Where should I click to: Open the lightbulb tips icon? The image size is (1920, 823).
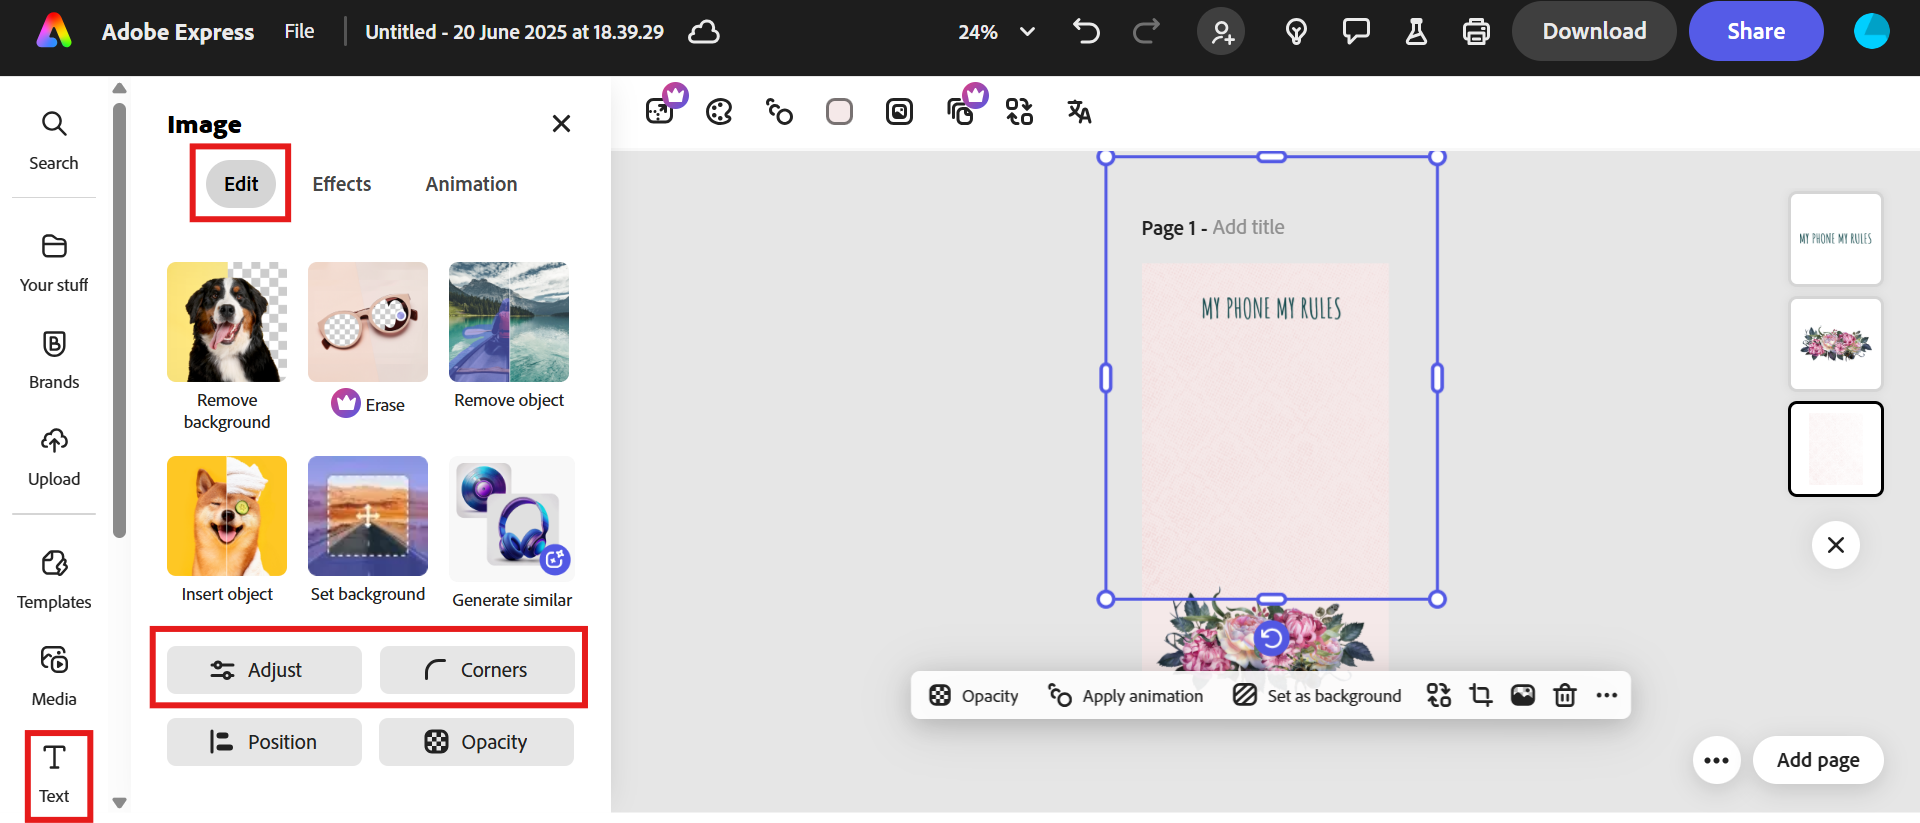click(x=1296, y=32)
